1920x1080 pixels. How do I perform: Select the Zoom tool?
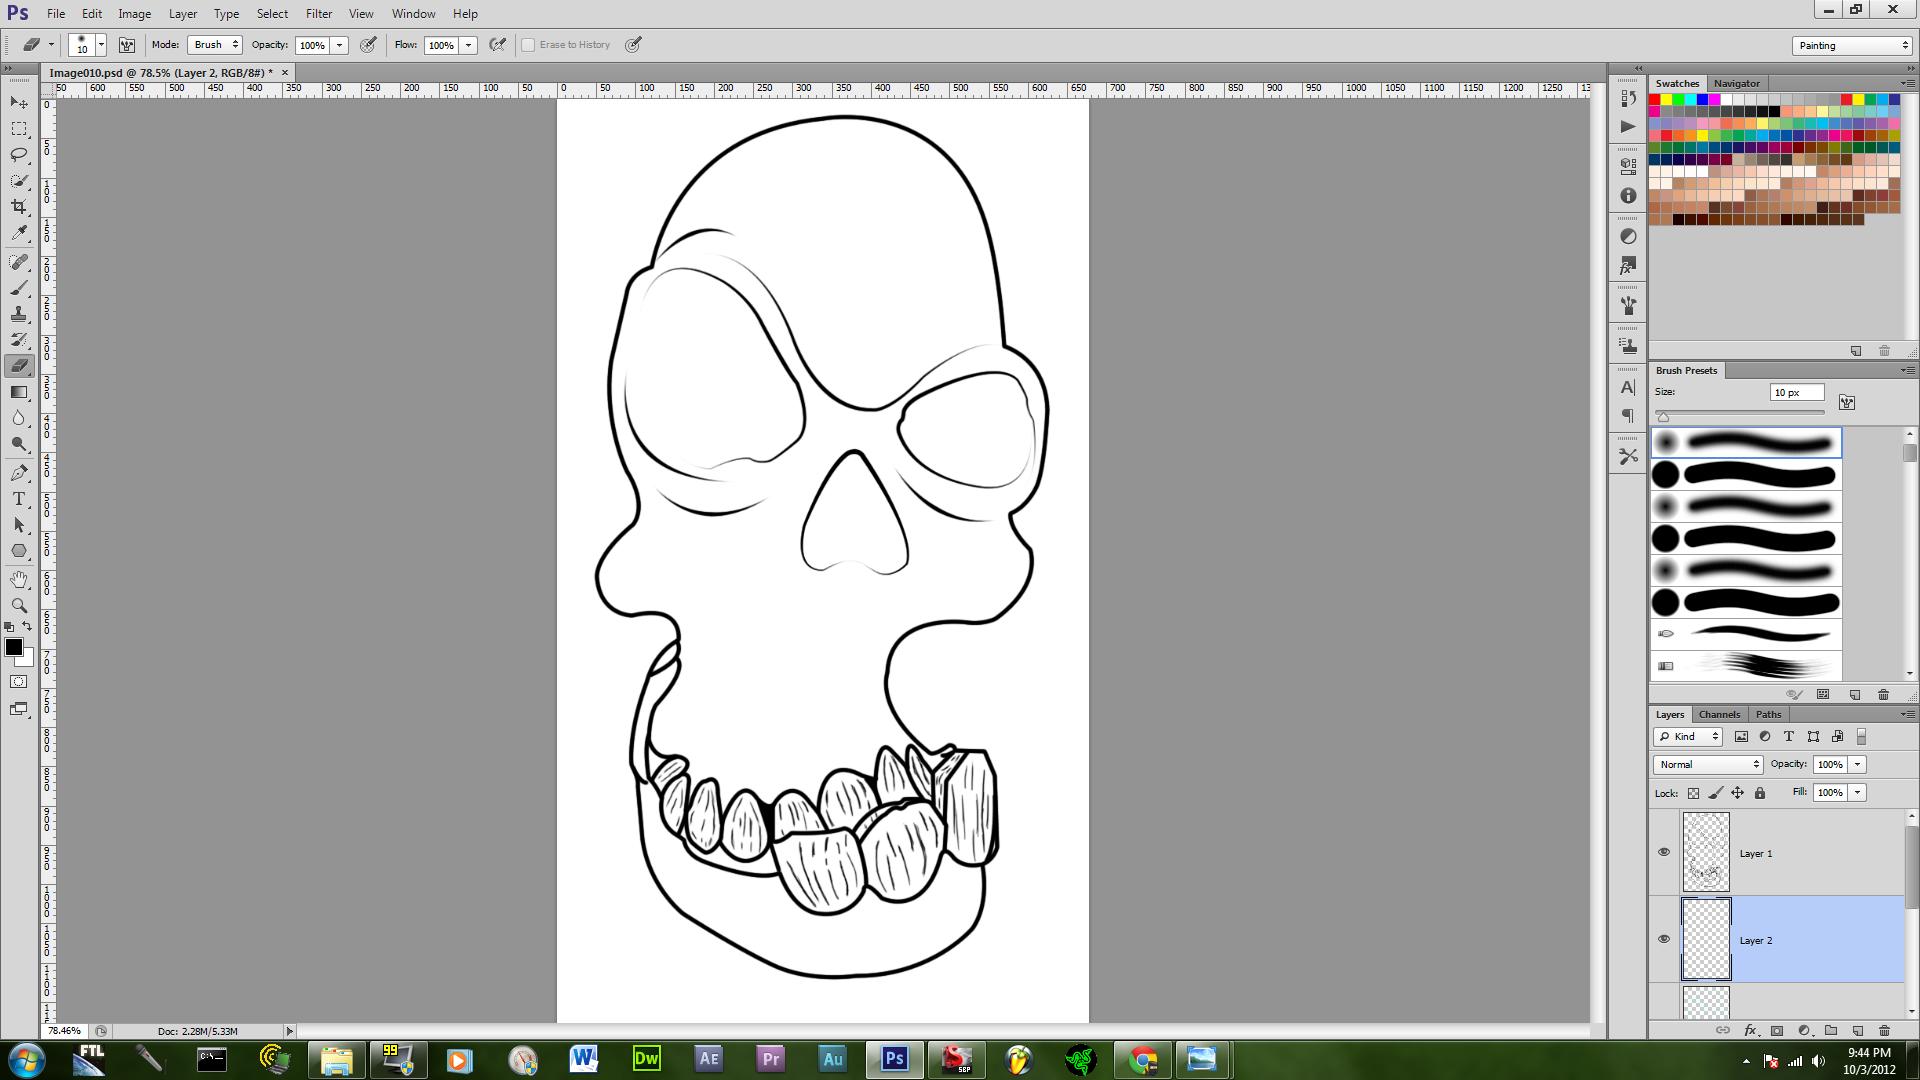[19, 606]
